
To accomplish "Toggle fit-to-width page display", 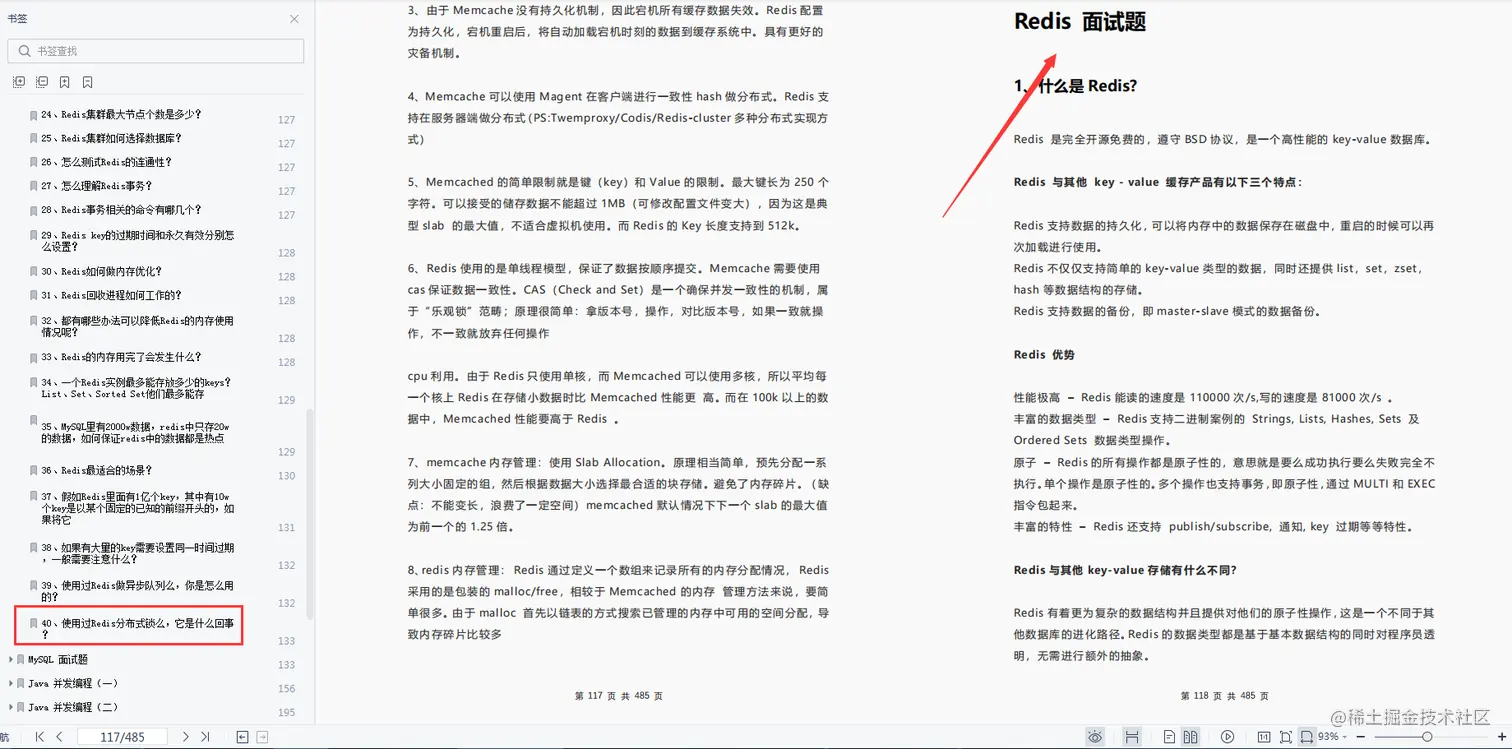I will tap(1309, 736).
